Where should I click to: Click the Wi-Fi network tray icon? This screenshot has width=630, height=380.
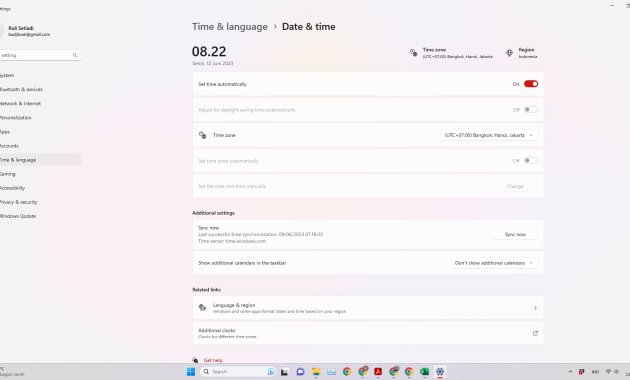(x=608, y=372)
